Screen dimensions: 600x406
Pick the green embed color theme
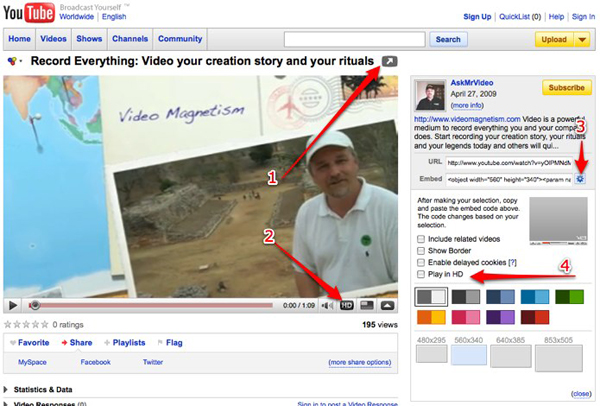click(570, 296)
